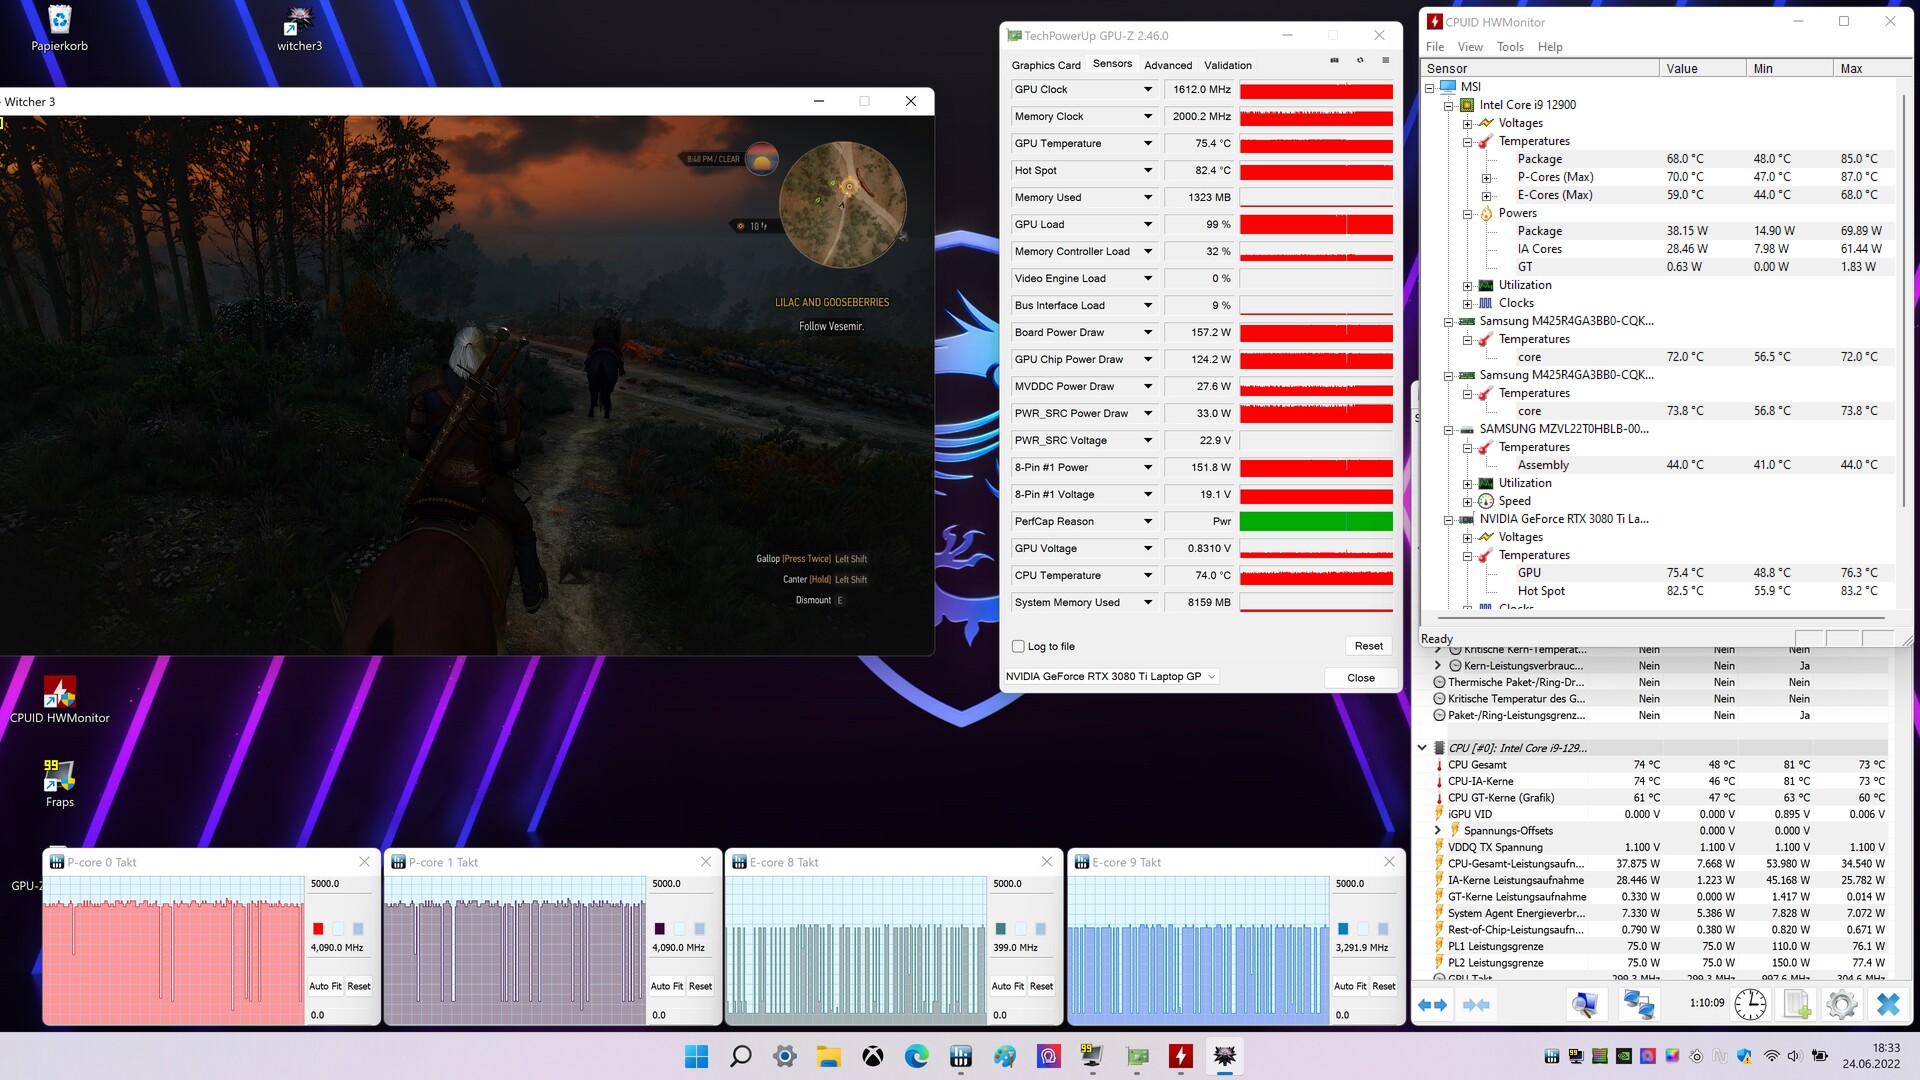Open HWiNFO sensor settings gear icon
The image size is (1920, 1080).
[1842, 1004]
